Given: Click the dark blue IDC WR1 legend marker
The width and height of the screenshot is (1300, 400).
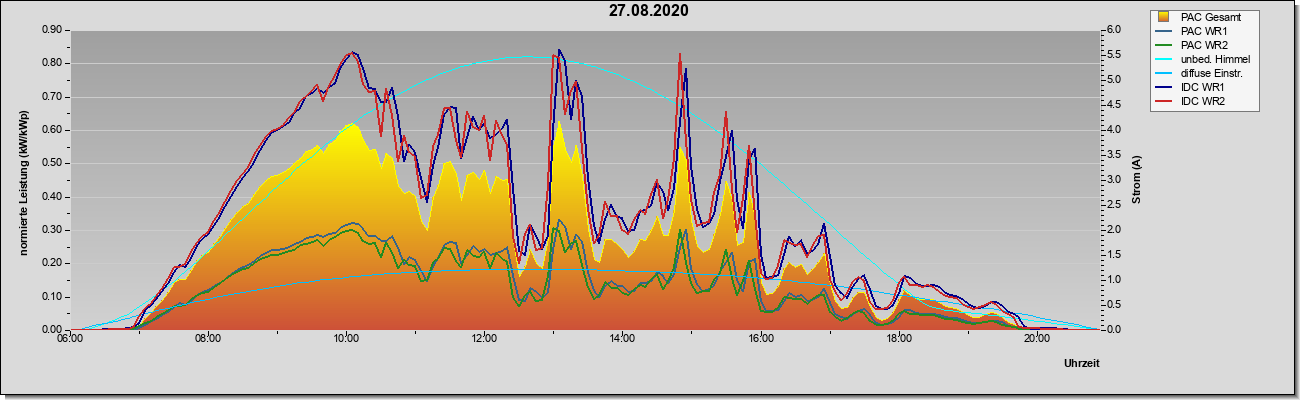Looking at the screenshot, I should (x=1164, y=87).
